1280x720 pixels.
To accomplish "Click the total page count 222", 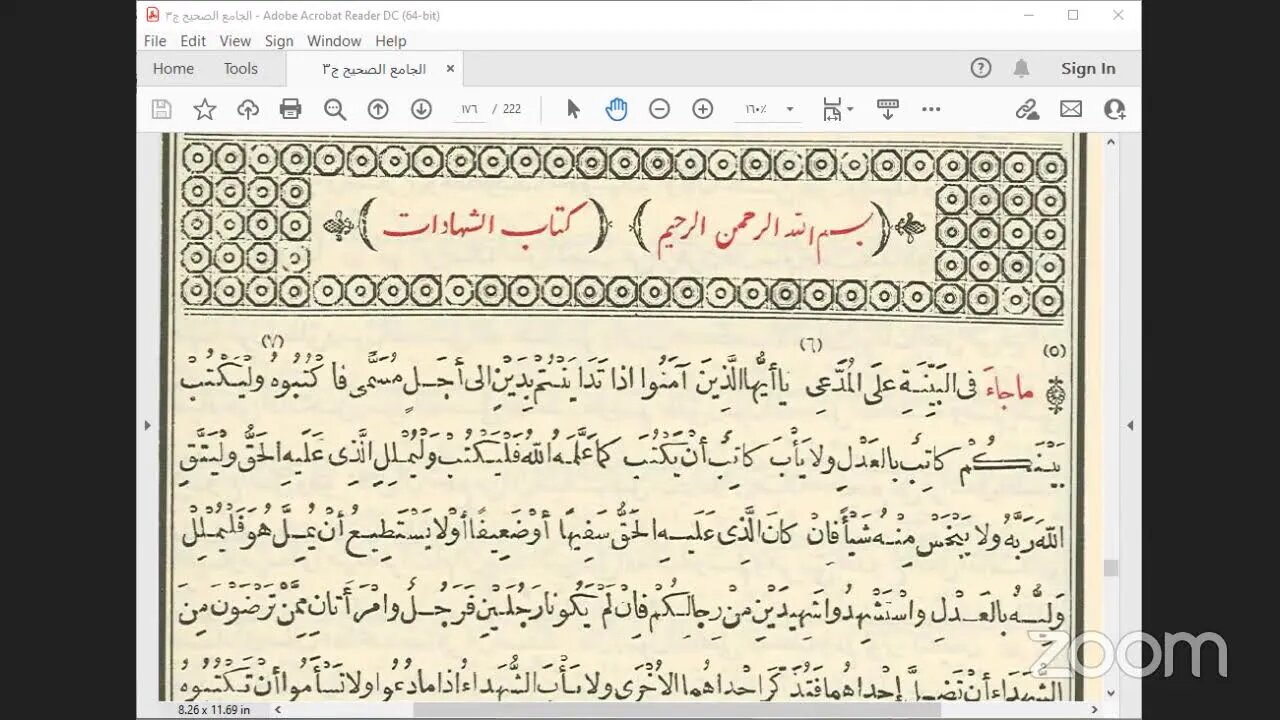I will [512, 109].
